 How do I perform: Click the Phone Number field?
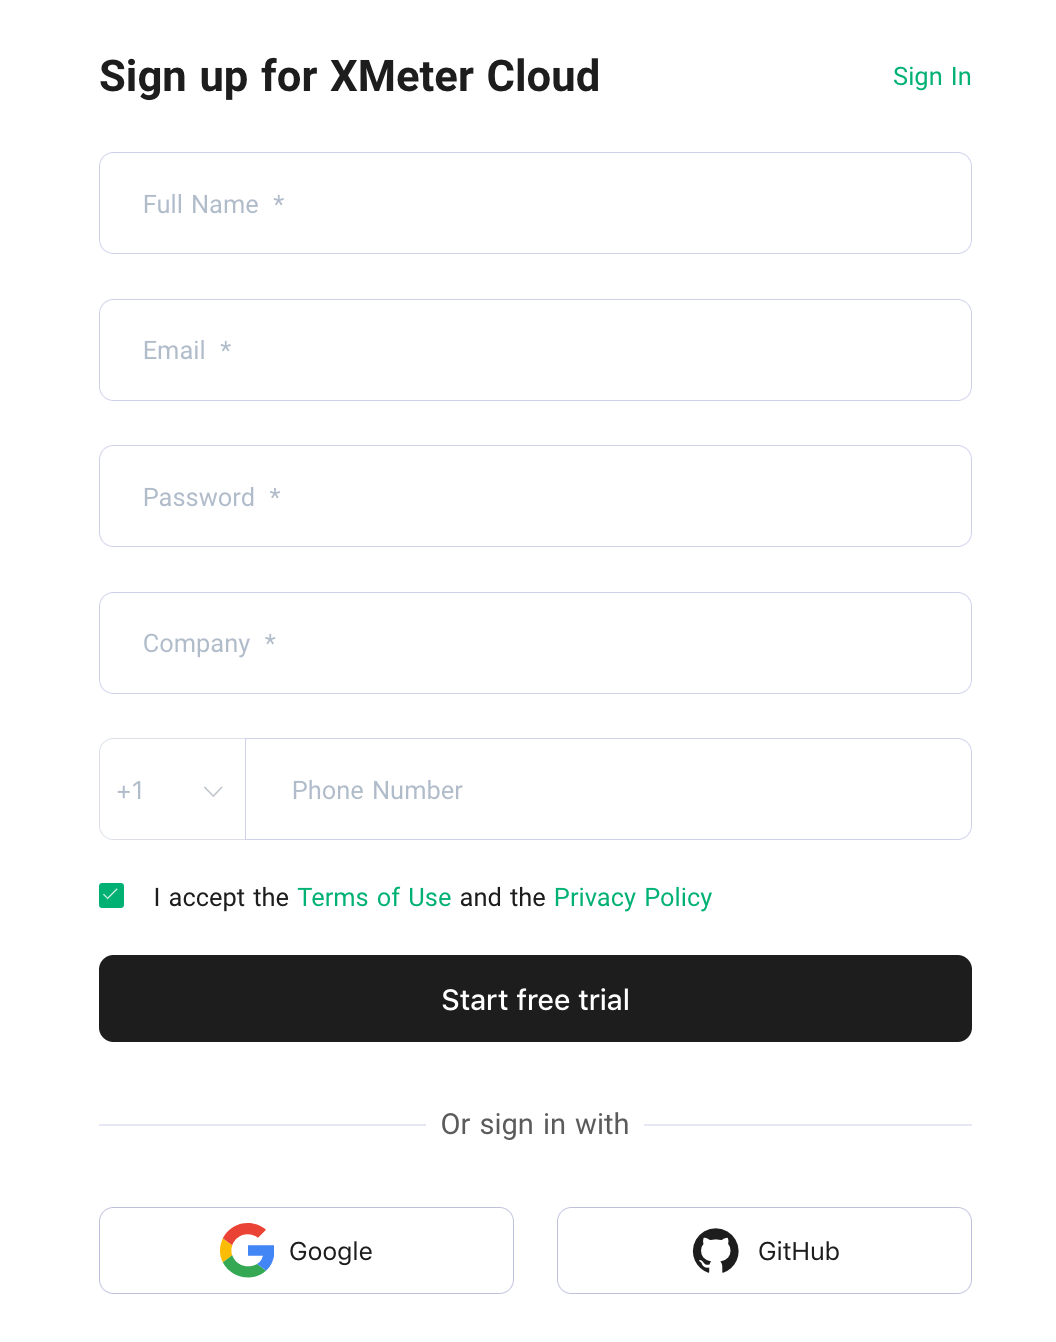608,790
